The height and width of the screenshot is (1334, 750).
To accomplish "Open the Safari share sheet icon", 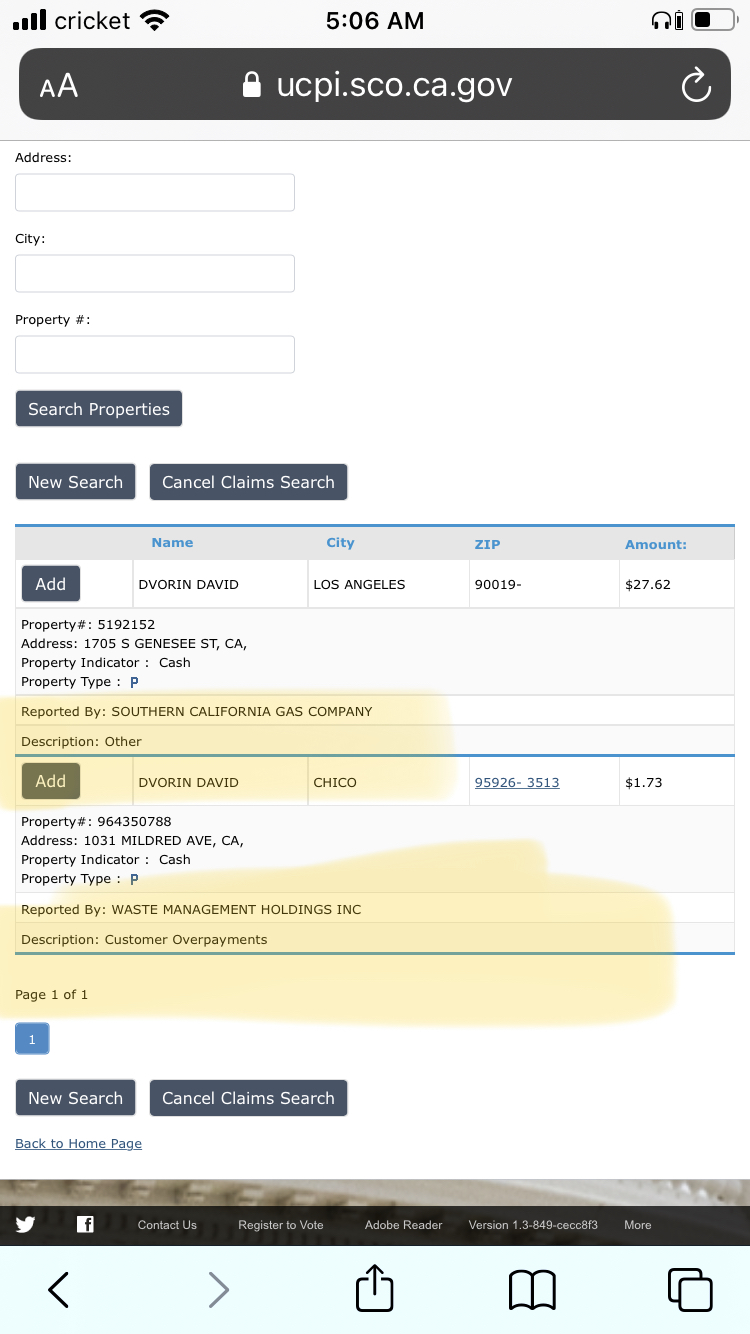I will [x=375, y=1288].
